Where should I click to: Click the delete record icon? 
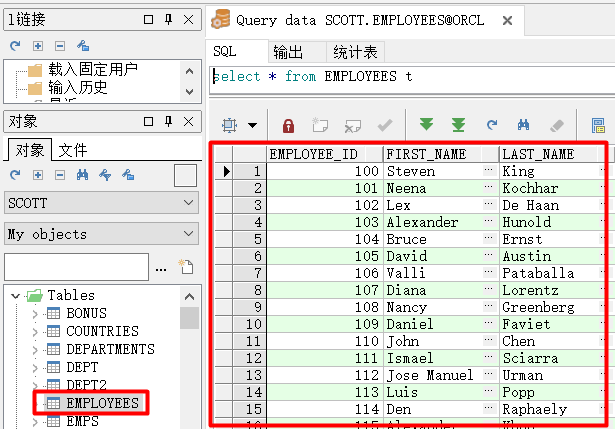click(352, 126)
